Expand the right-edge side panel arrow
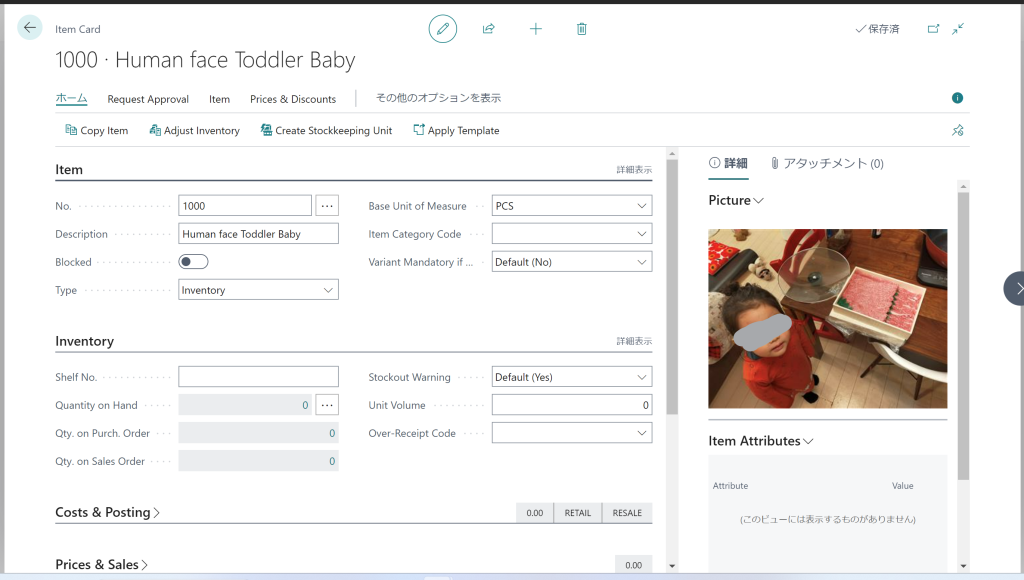Screen dimensions: 1024x580 (1016, 288)
